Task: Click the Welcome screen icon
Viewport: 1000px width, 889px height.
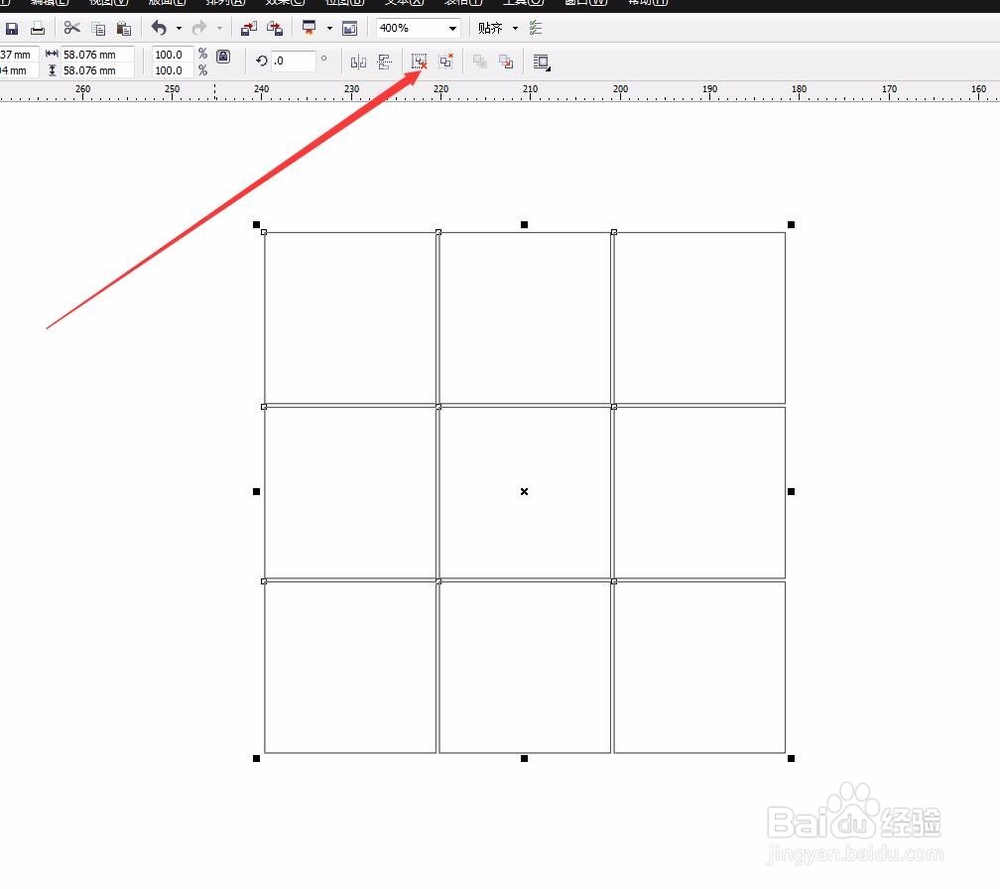Action: (x=349, y=29)
